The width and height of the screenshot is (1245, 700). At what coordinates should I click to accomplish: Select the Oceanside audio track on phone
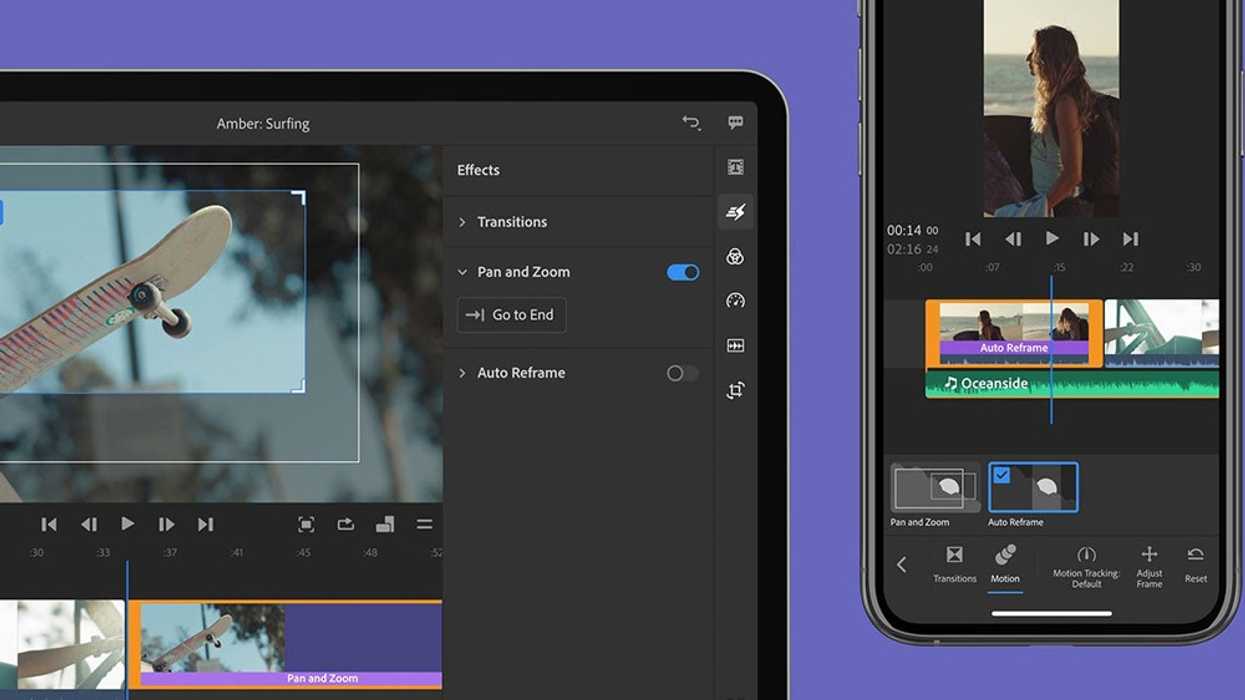[1072, 383]
